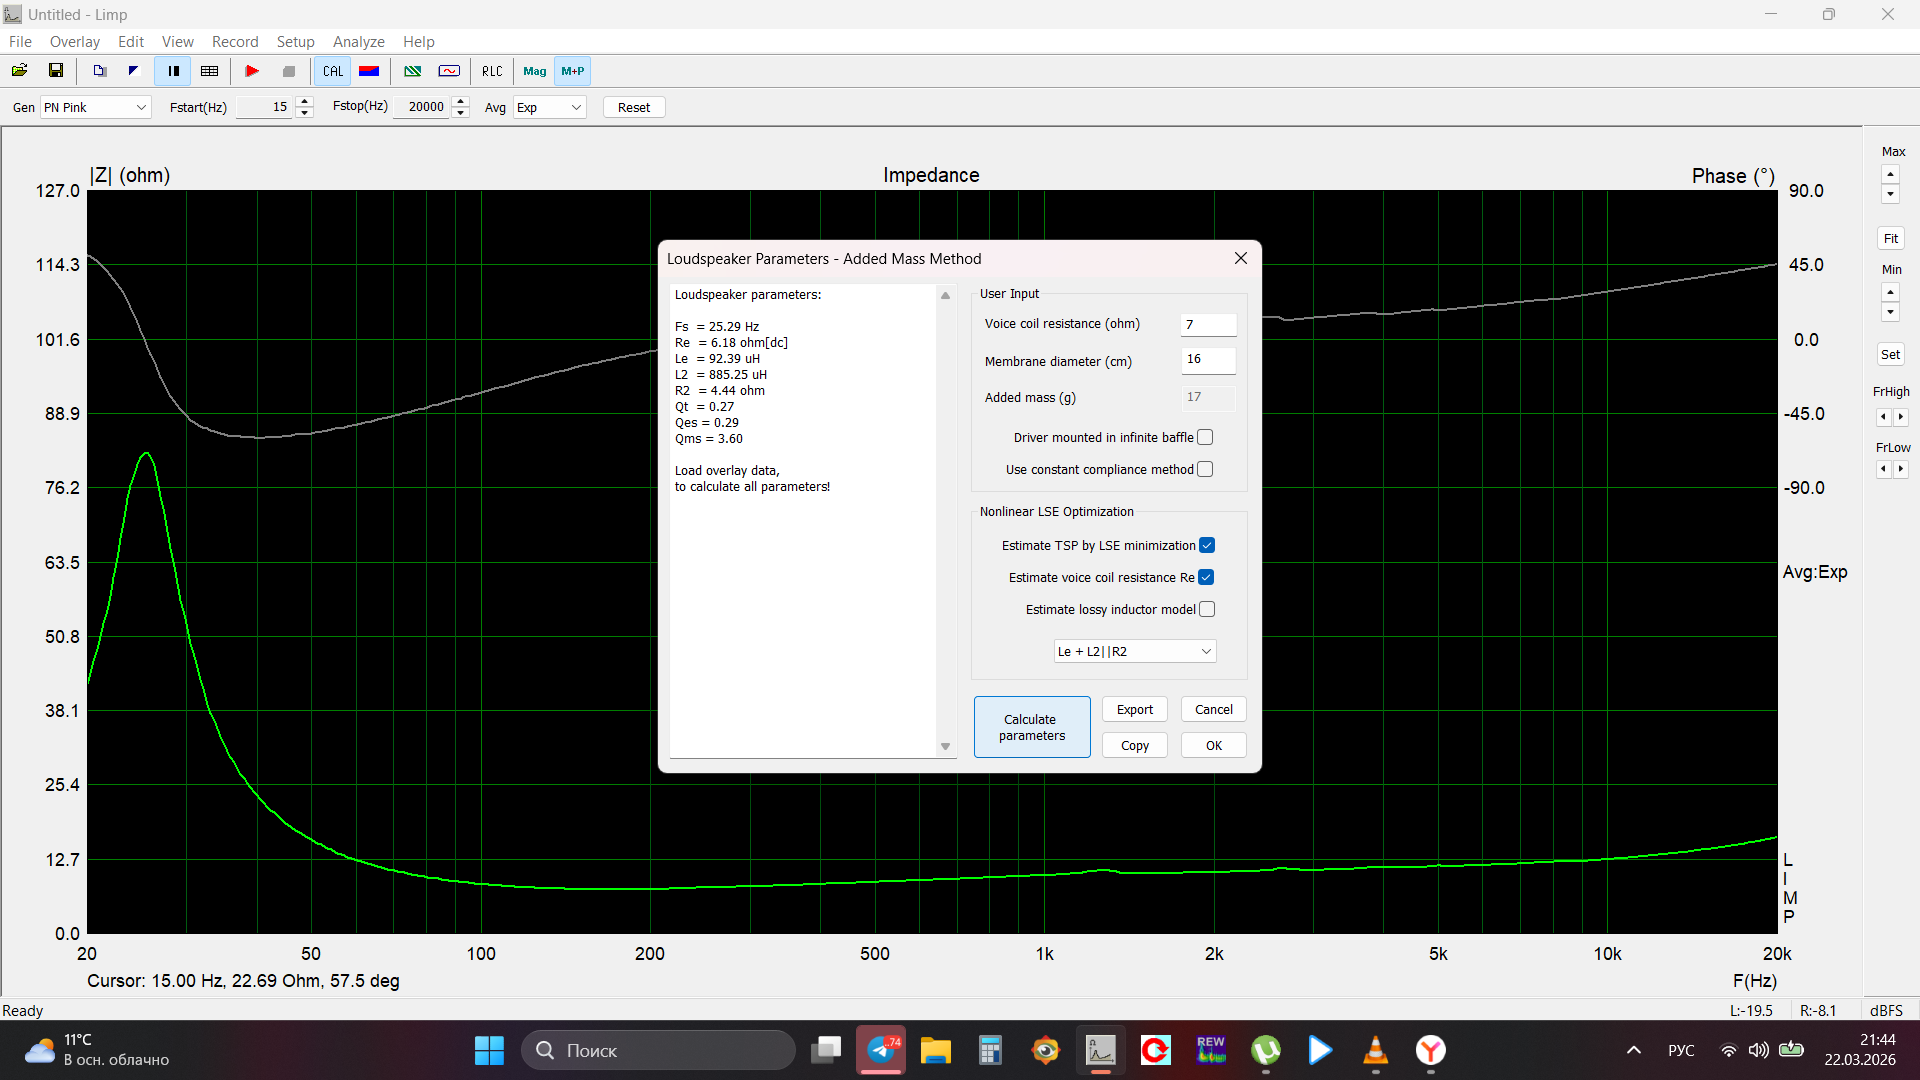Click the grid table toolbar icon
This screenshot has height=1080, width=1920.
210,71
